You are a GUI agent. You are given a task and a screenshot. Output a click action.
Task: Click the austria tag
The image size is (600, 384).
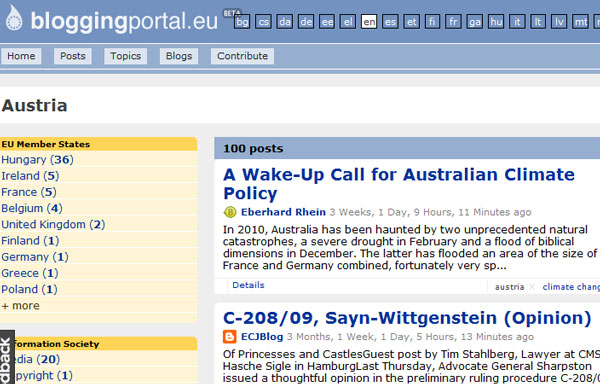[509, 287]
